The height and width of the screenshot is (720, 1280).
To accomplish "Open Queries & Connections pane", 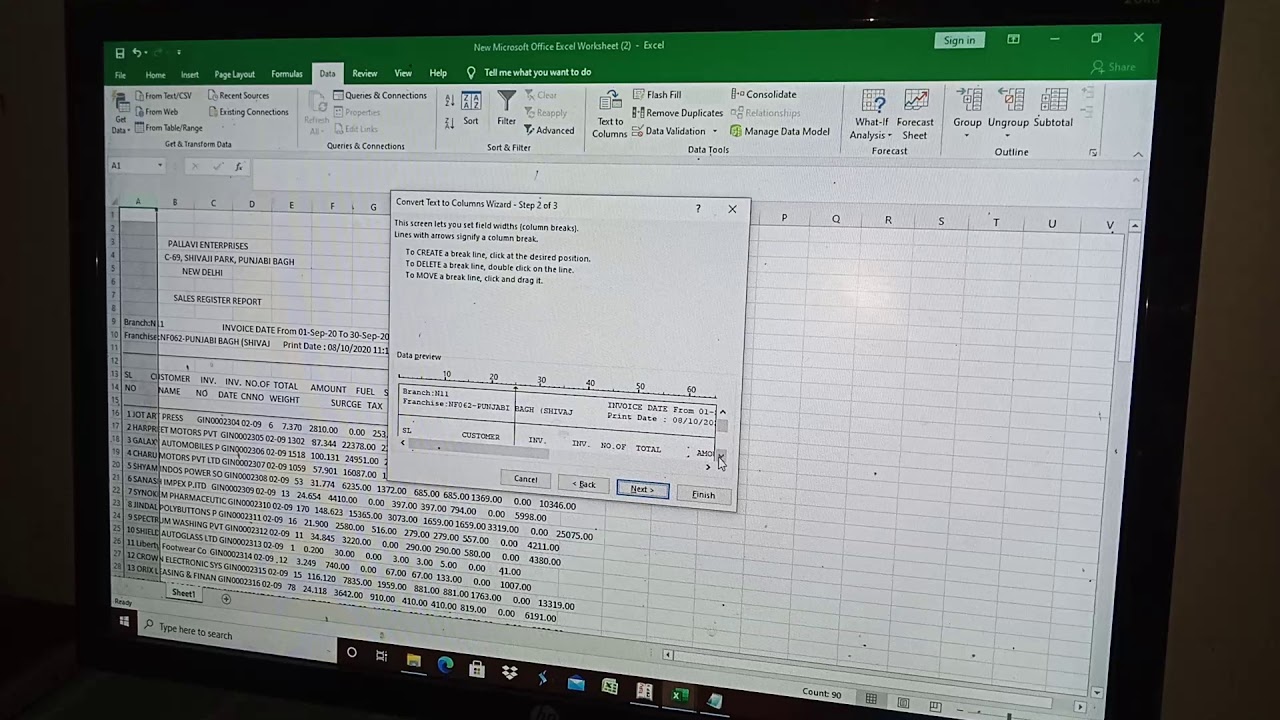I will click(380, 96).
